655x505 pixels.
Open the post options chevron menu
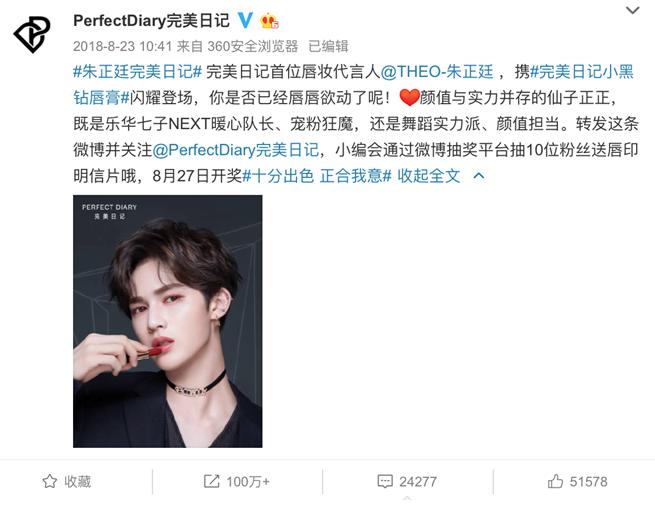click(x=633, y=10)
